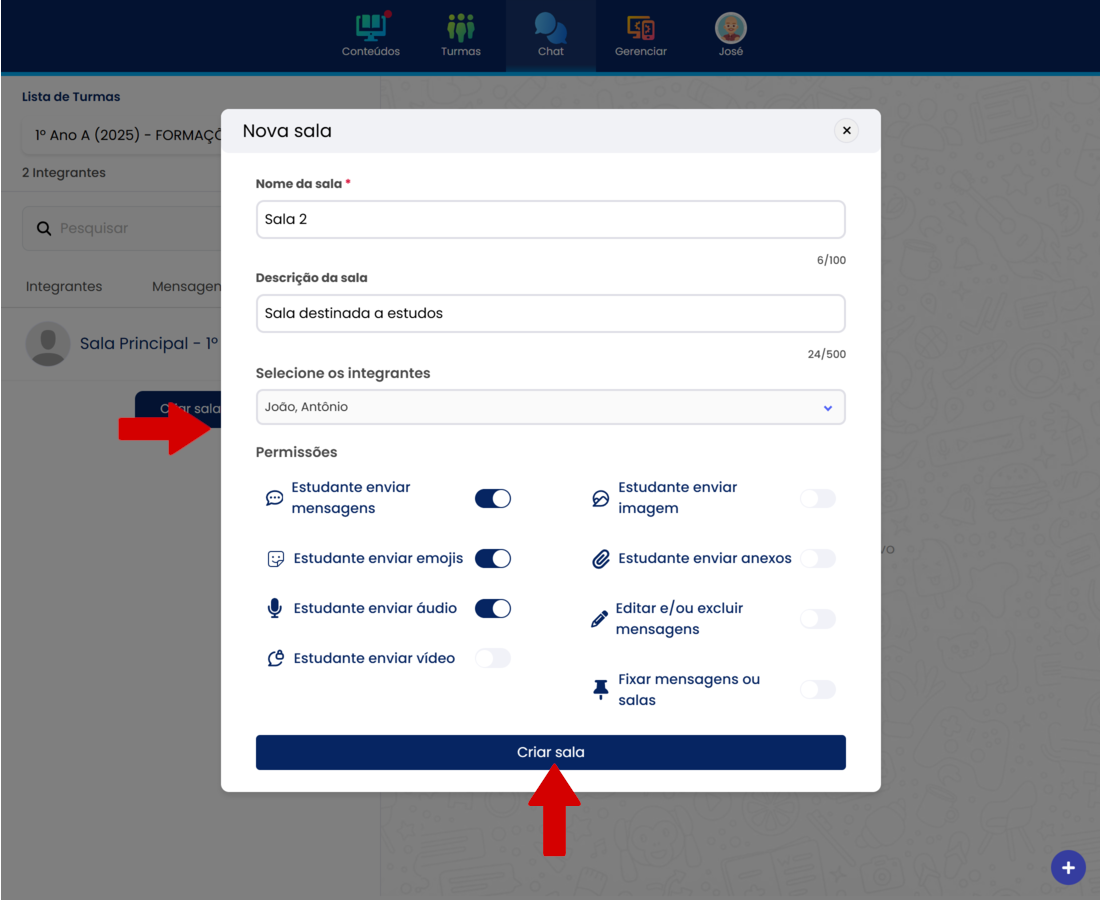This screenshot has height=900, width=1100.
Task: Click the blue plus floating button
Action: [x=1068, y=867]
